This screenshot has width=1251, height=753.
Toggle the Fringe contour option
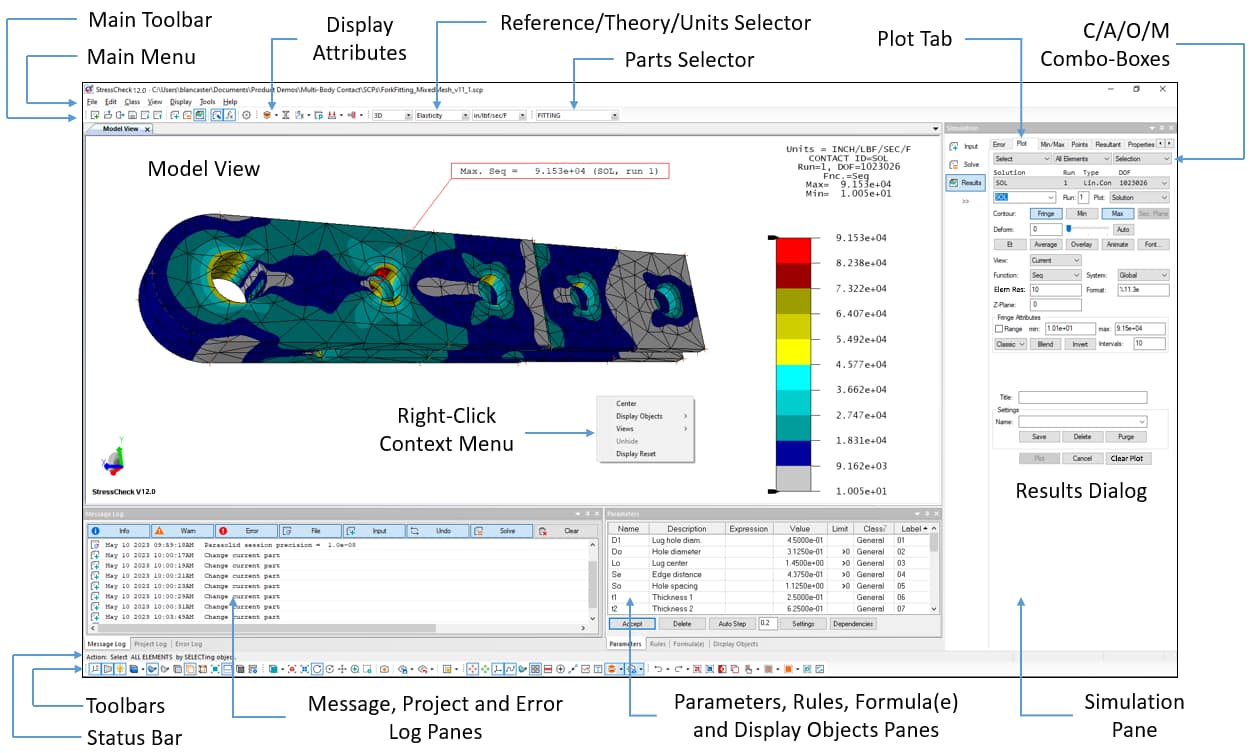point(1046,213)
